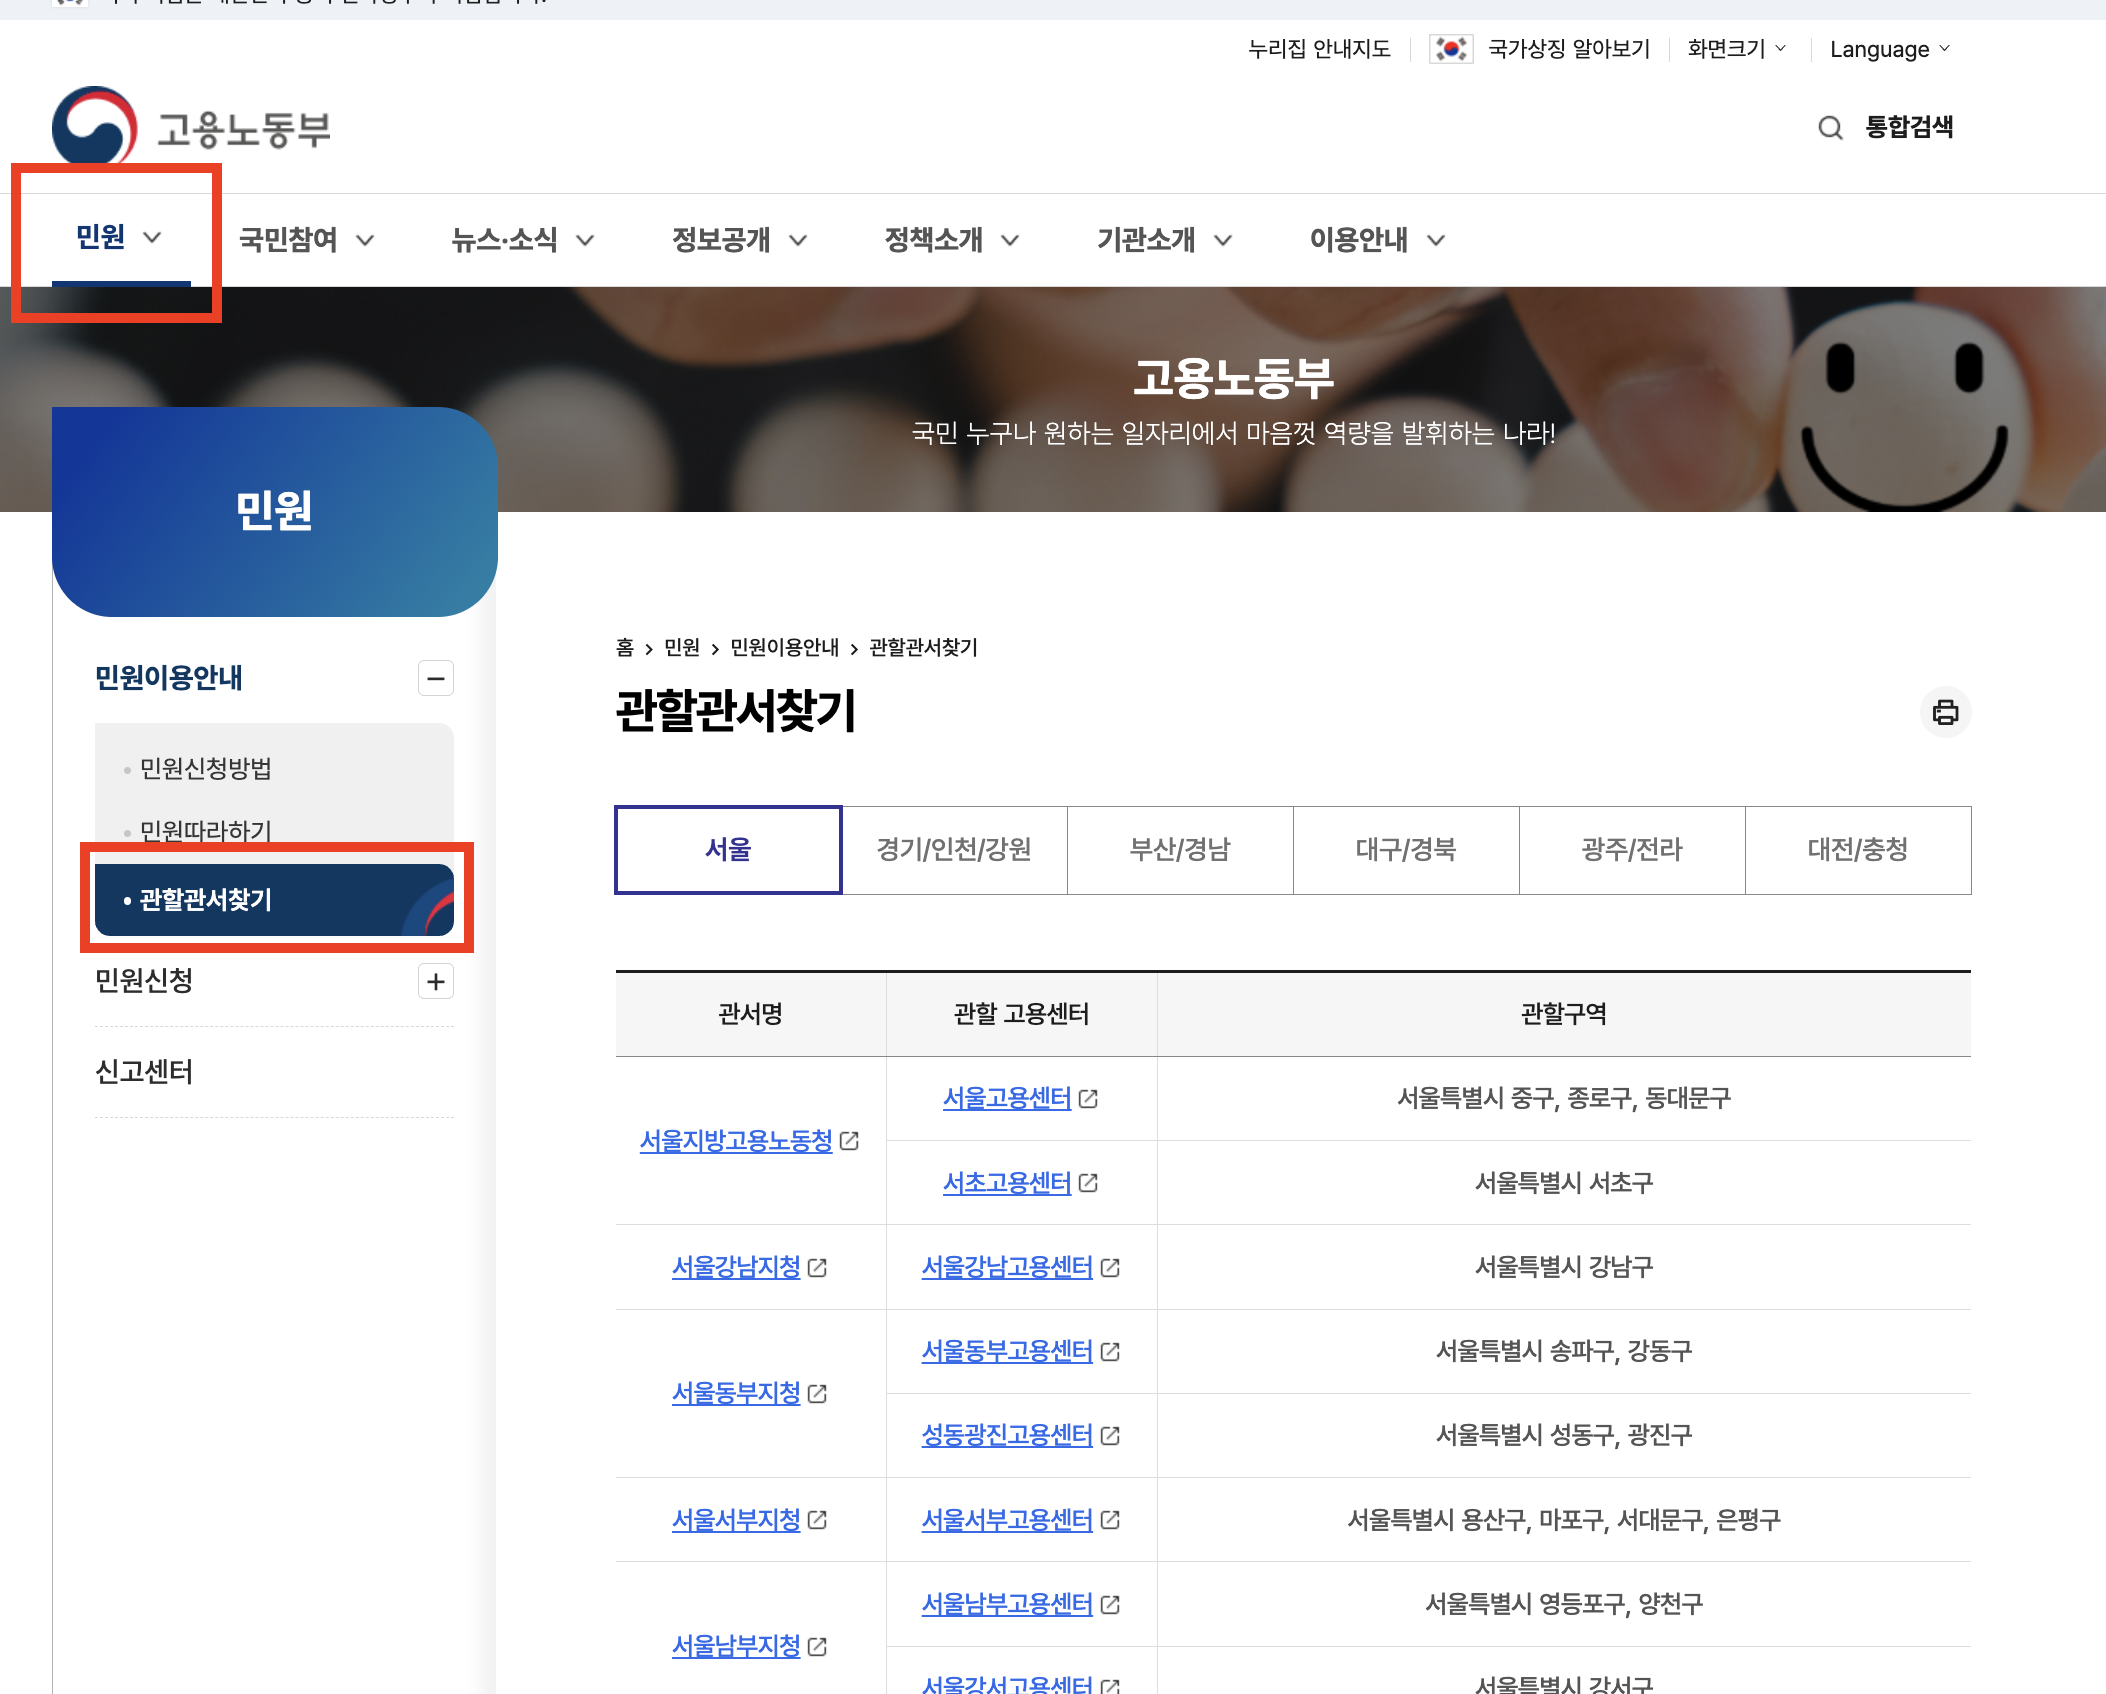
Task: Click external link icon beside 서울강남지청
Action: coord(818,1268)
